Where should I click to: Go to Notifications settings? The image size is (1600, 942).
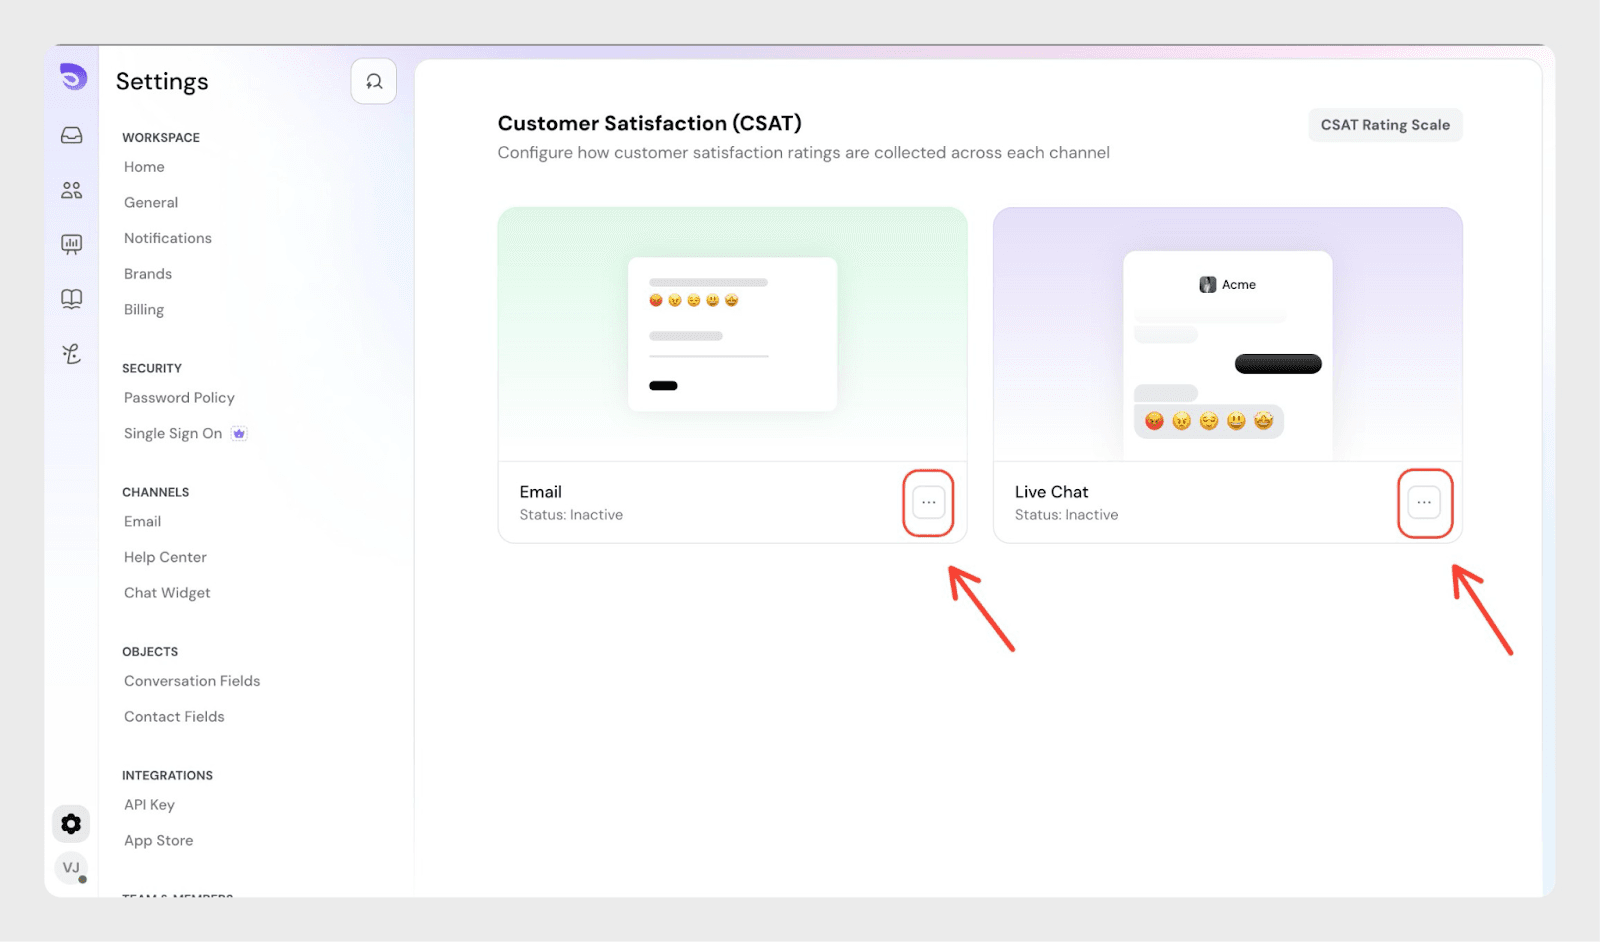(x=168, y=238)
